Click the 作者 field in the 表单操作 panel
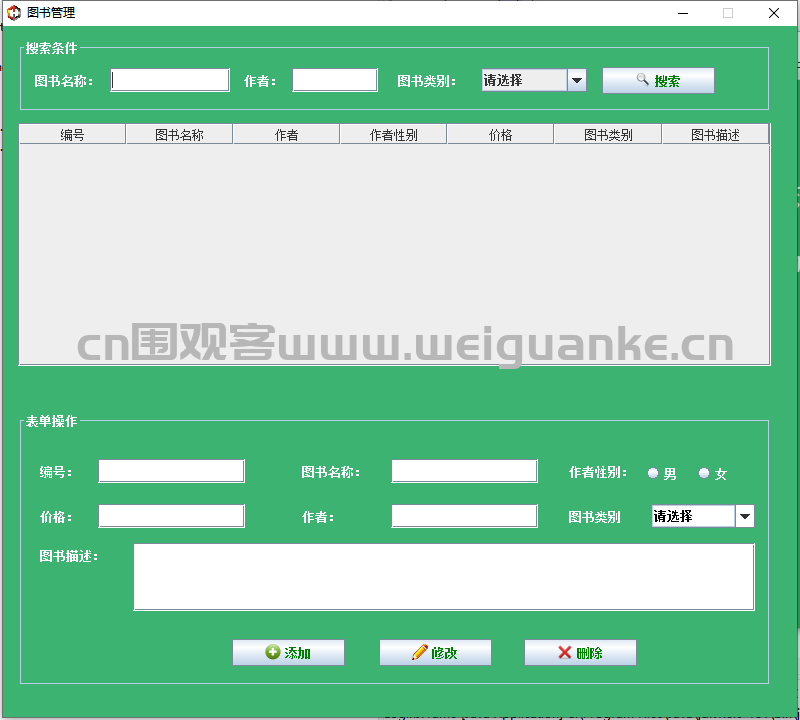This screenshot has height=720, width=800. [464, 516]
